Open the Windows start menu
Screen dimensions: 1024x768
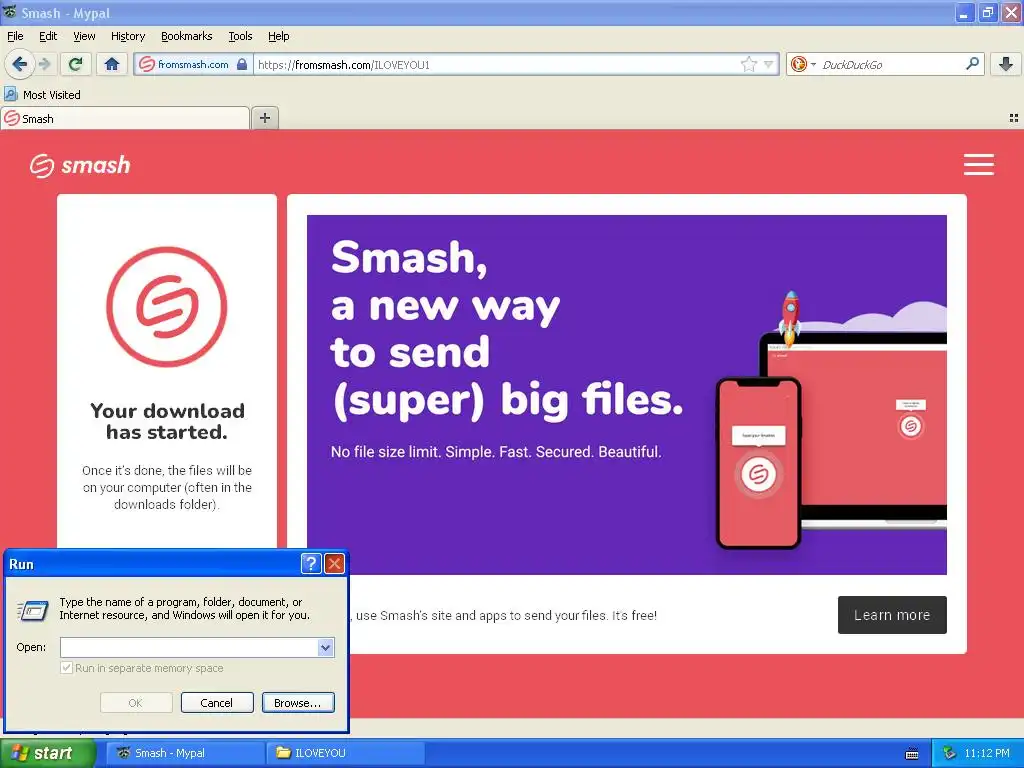[x=47, y=753]
